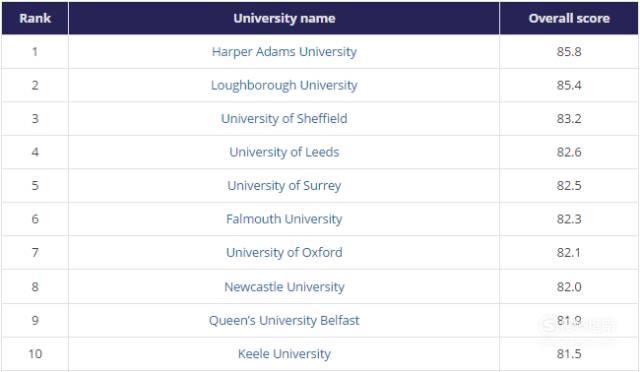
Task: Click the Rank column header
Action: coord(35,18)
